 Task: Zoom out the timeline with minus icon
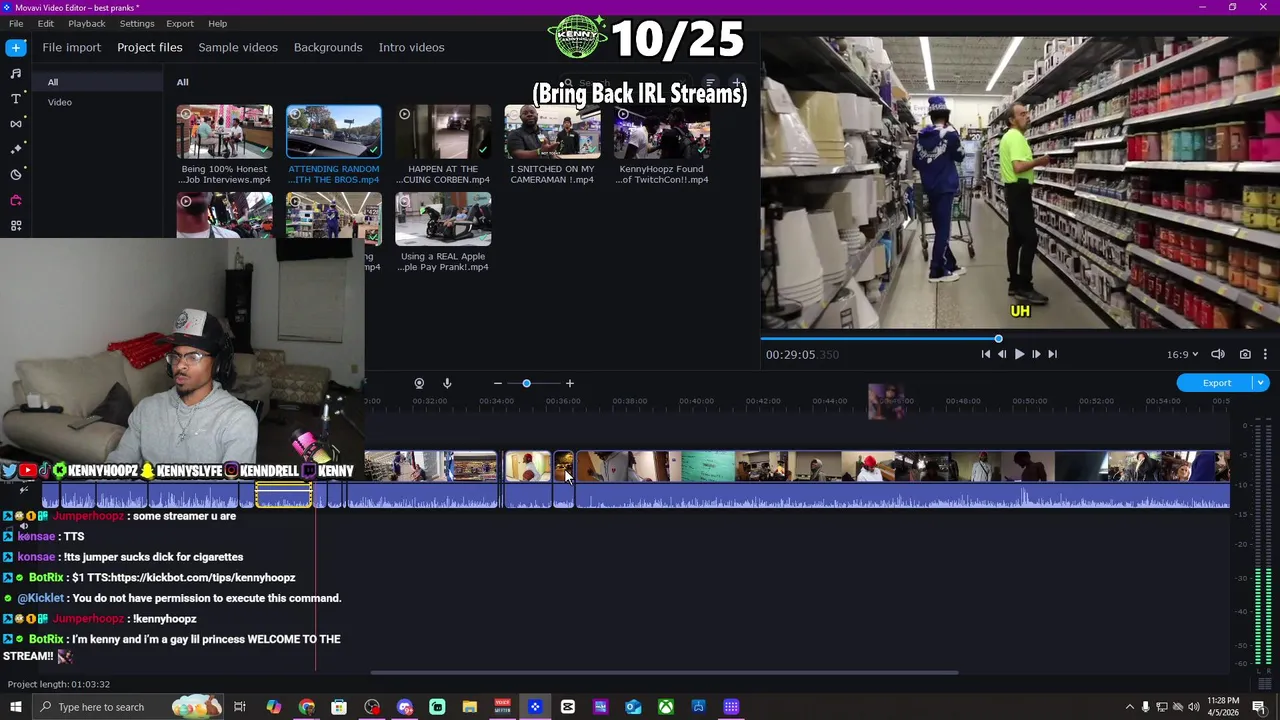(497, 383)
